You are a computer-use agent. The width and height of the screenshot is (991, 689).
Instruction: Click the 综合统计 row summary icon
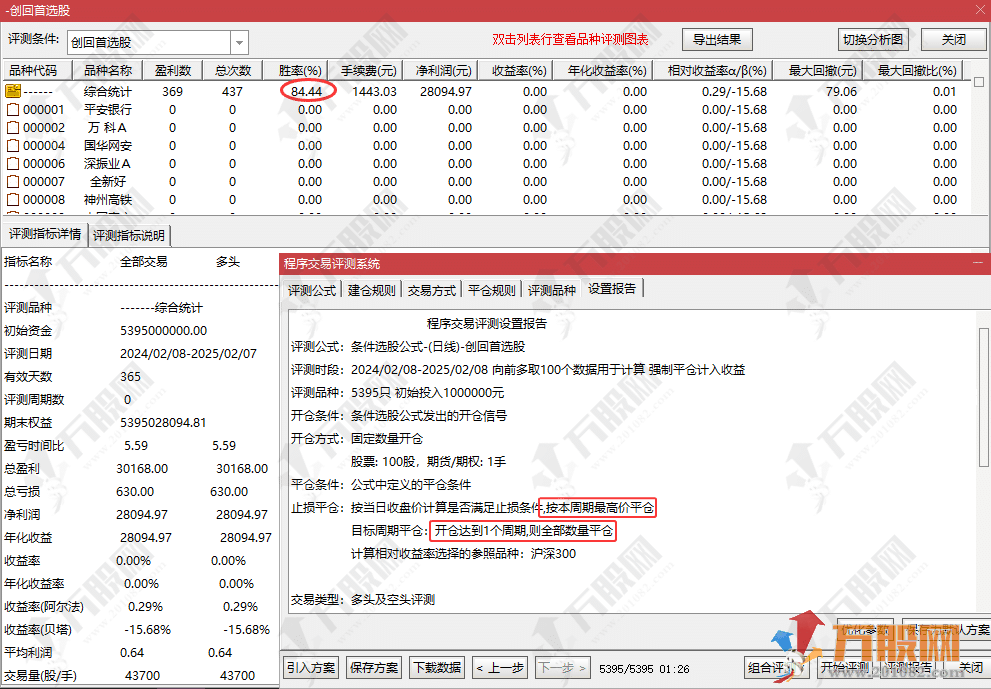[x=13, y=91]
